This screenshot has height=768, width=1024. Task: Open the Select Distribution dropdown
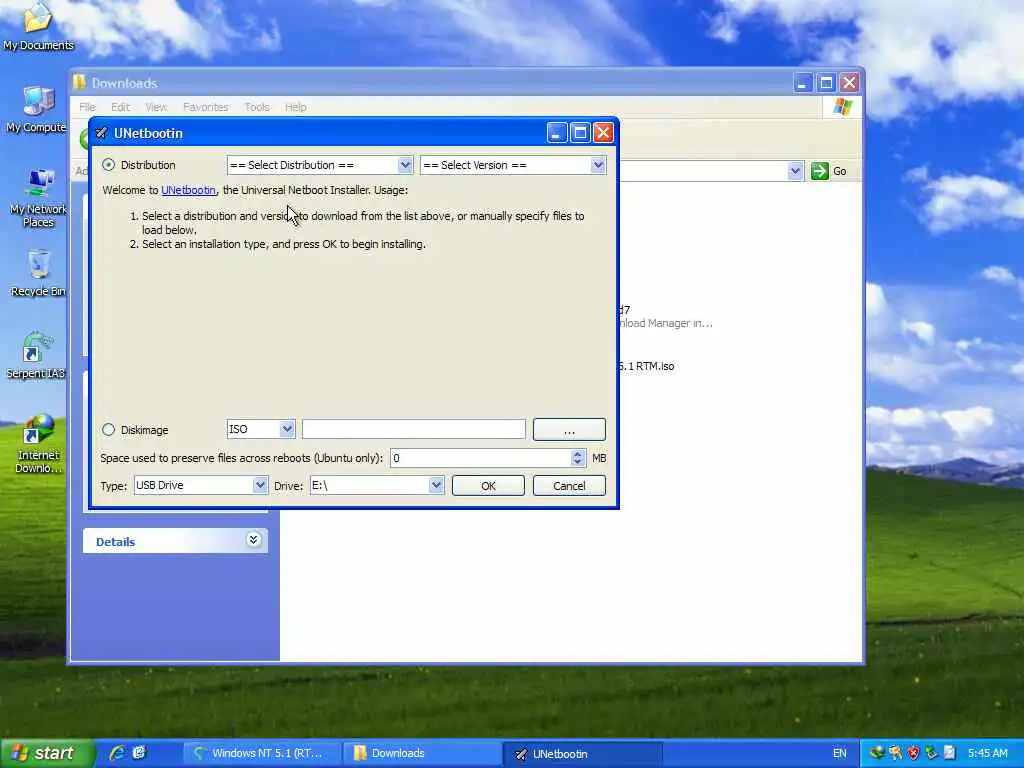(x=320, y=165)
